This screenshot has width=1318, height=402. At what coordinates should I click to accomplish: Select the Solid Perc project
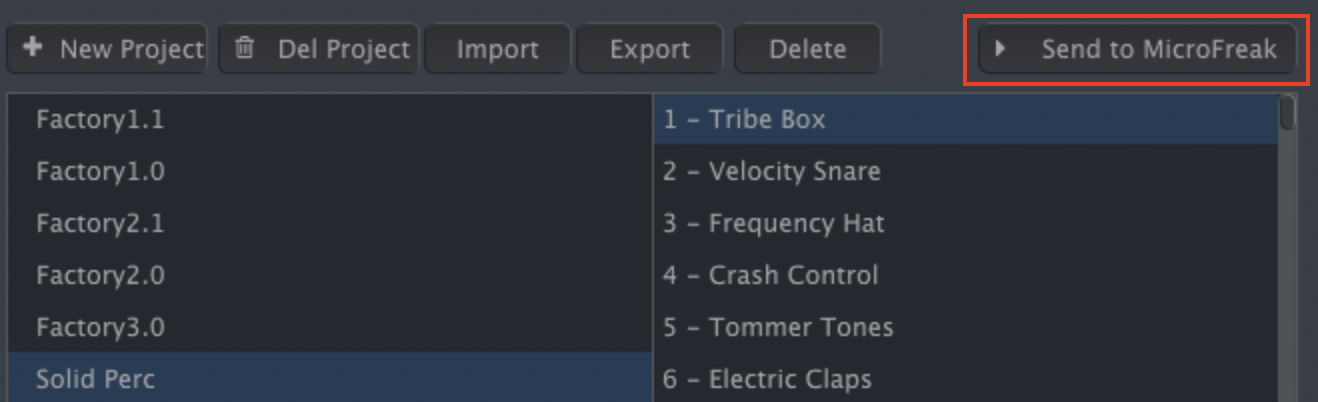click(330, 378)
